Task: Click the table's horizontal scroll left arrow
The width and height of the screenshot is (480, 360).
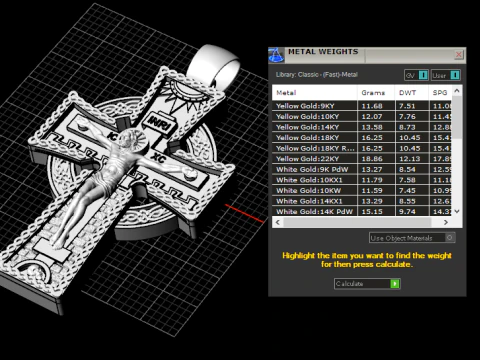Action: coord(278,222)
